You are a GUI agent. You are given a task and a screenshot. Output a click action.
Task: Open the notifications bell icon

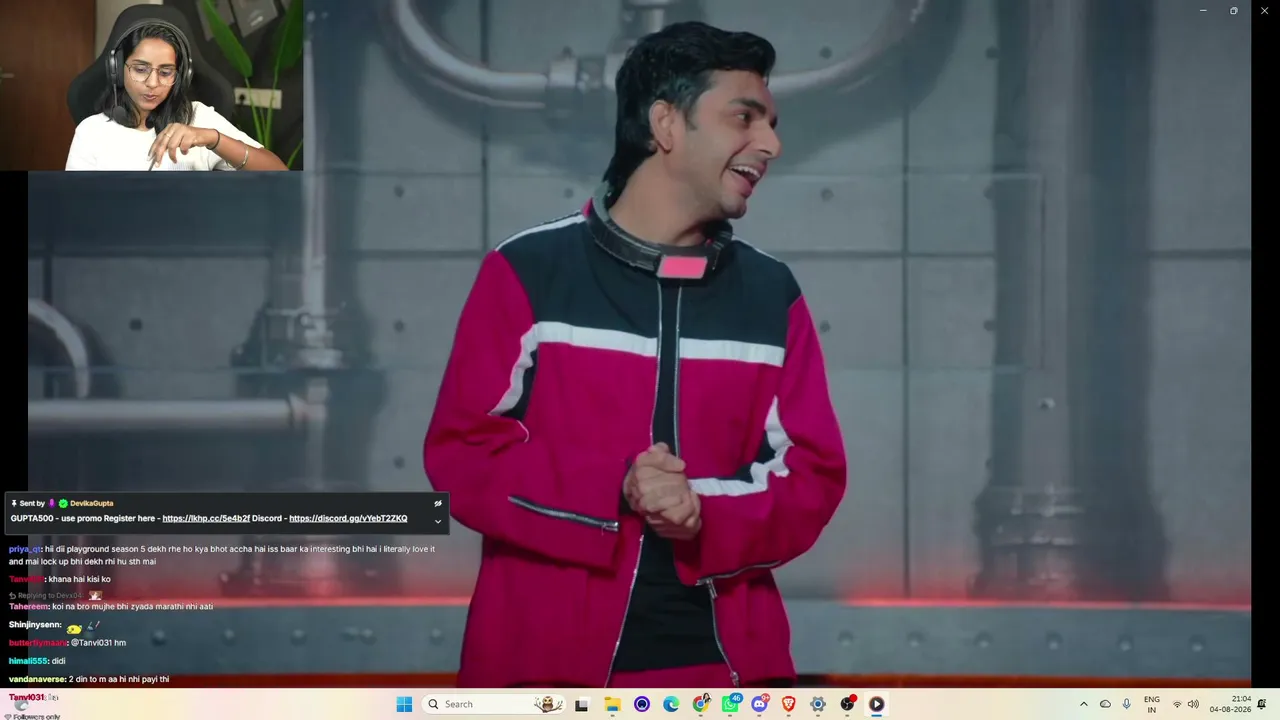1262,704
